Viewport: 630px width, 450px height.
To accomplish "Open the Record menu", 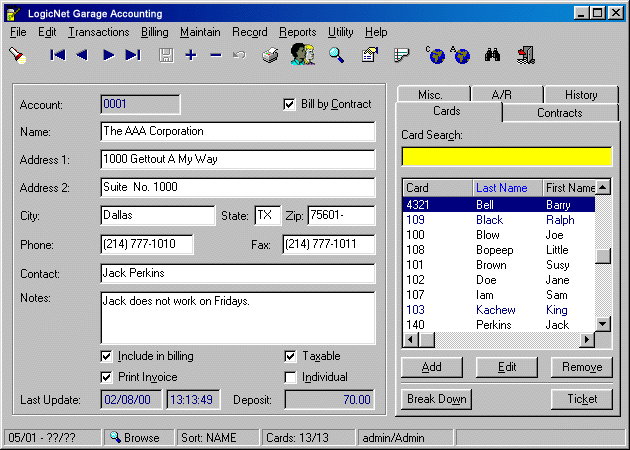I will 250,32.
